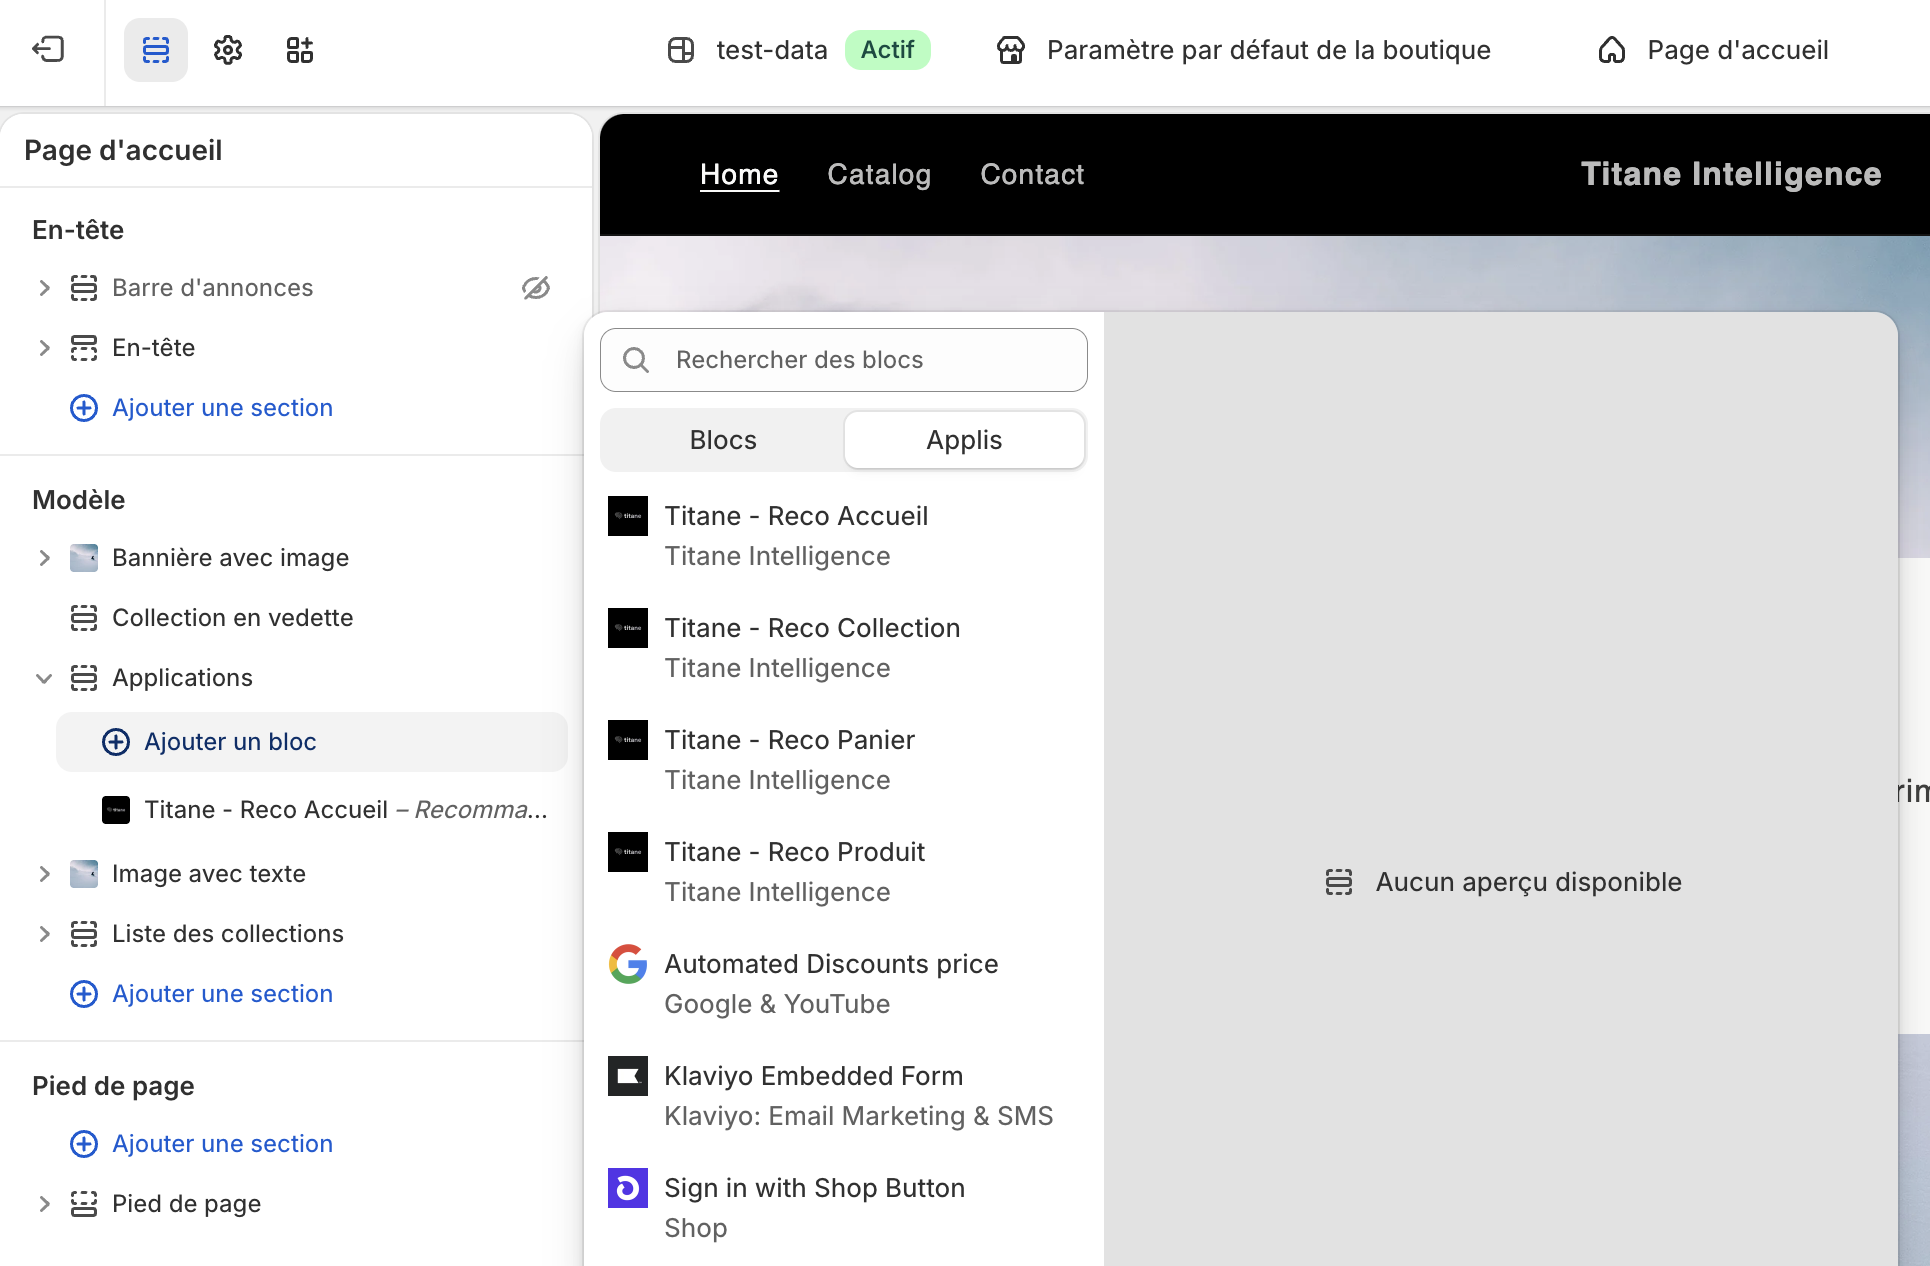
Task: Click Liste des collections section icon
Action: [x=84, y=934]
